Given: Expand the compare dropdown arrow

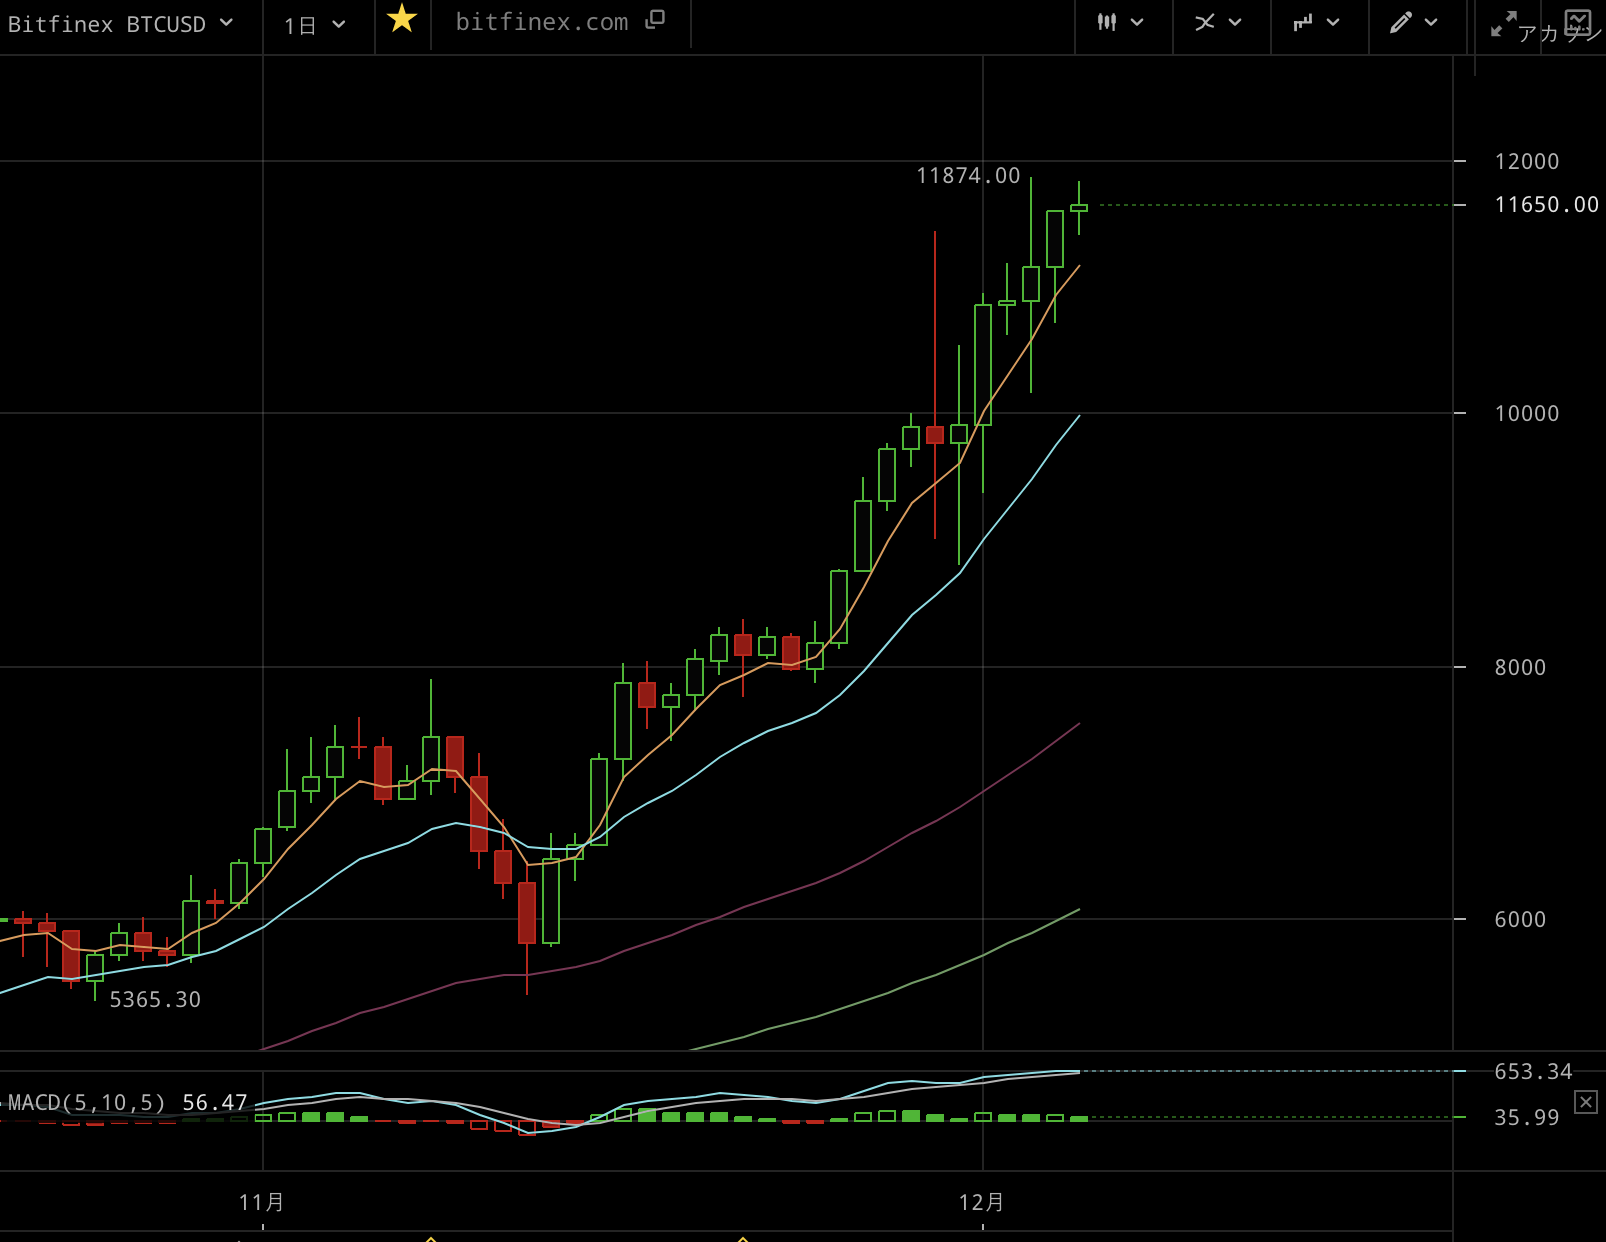Looking at the screenshot, I should point(1235,22).
